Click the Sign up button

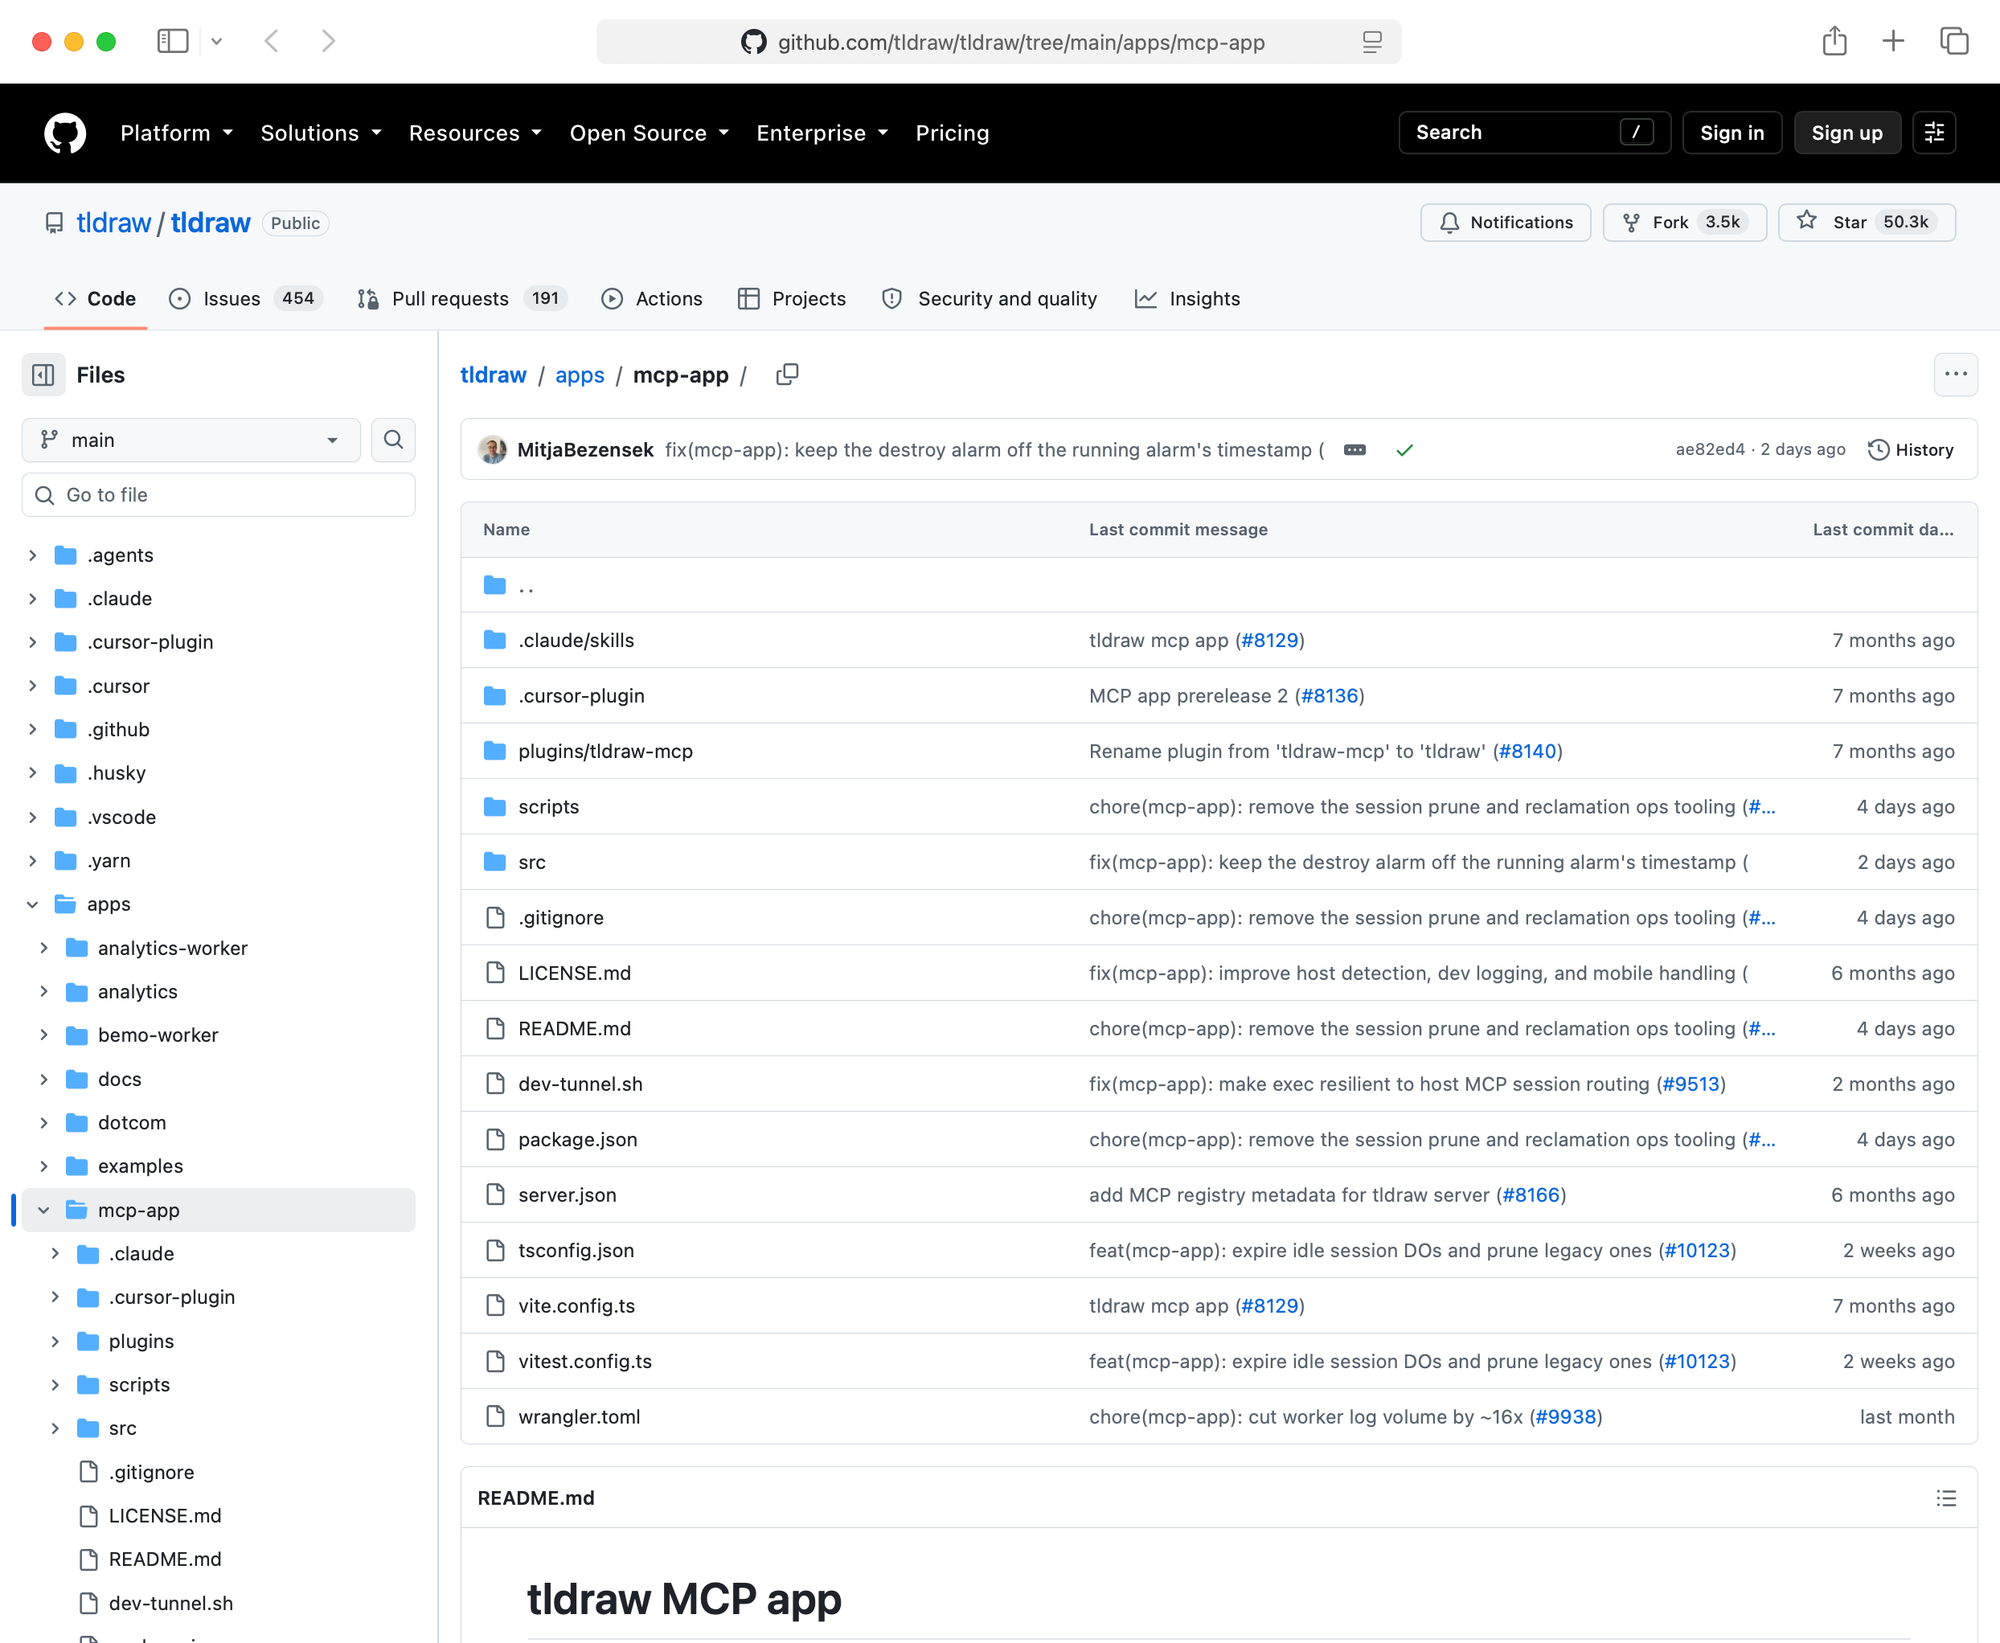coord(1847,133)
